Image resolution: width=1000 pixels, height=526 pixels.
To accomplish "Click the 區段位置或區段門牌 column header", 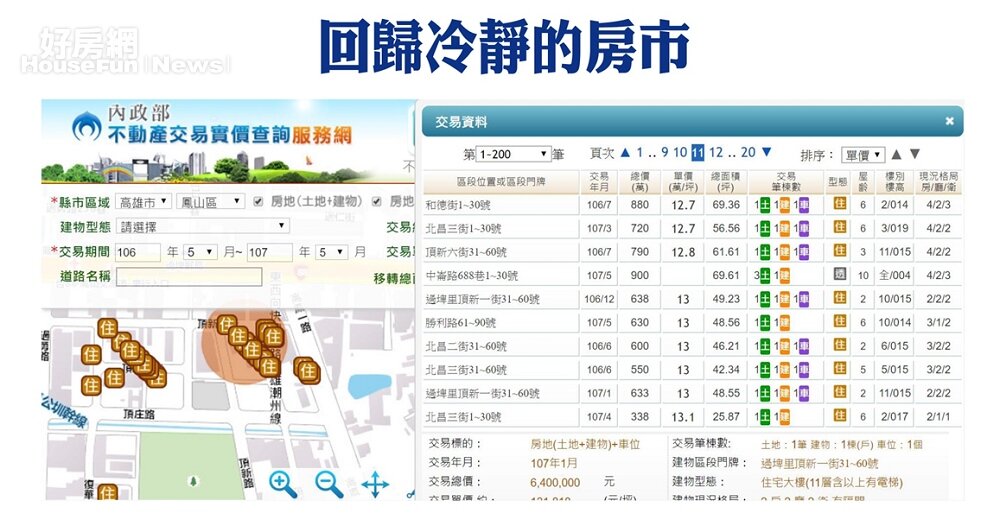I will pyautogui.click(x=501, y=182).
